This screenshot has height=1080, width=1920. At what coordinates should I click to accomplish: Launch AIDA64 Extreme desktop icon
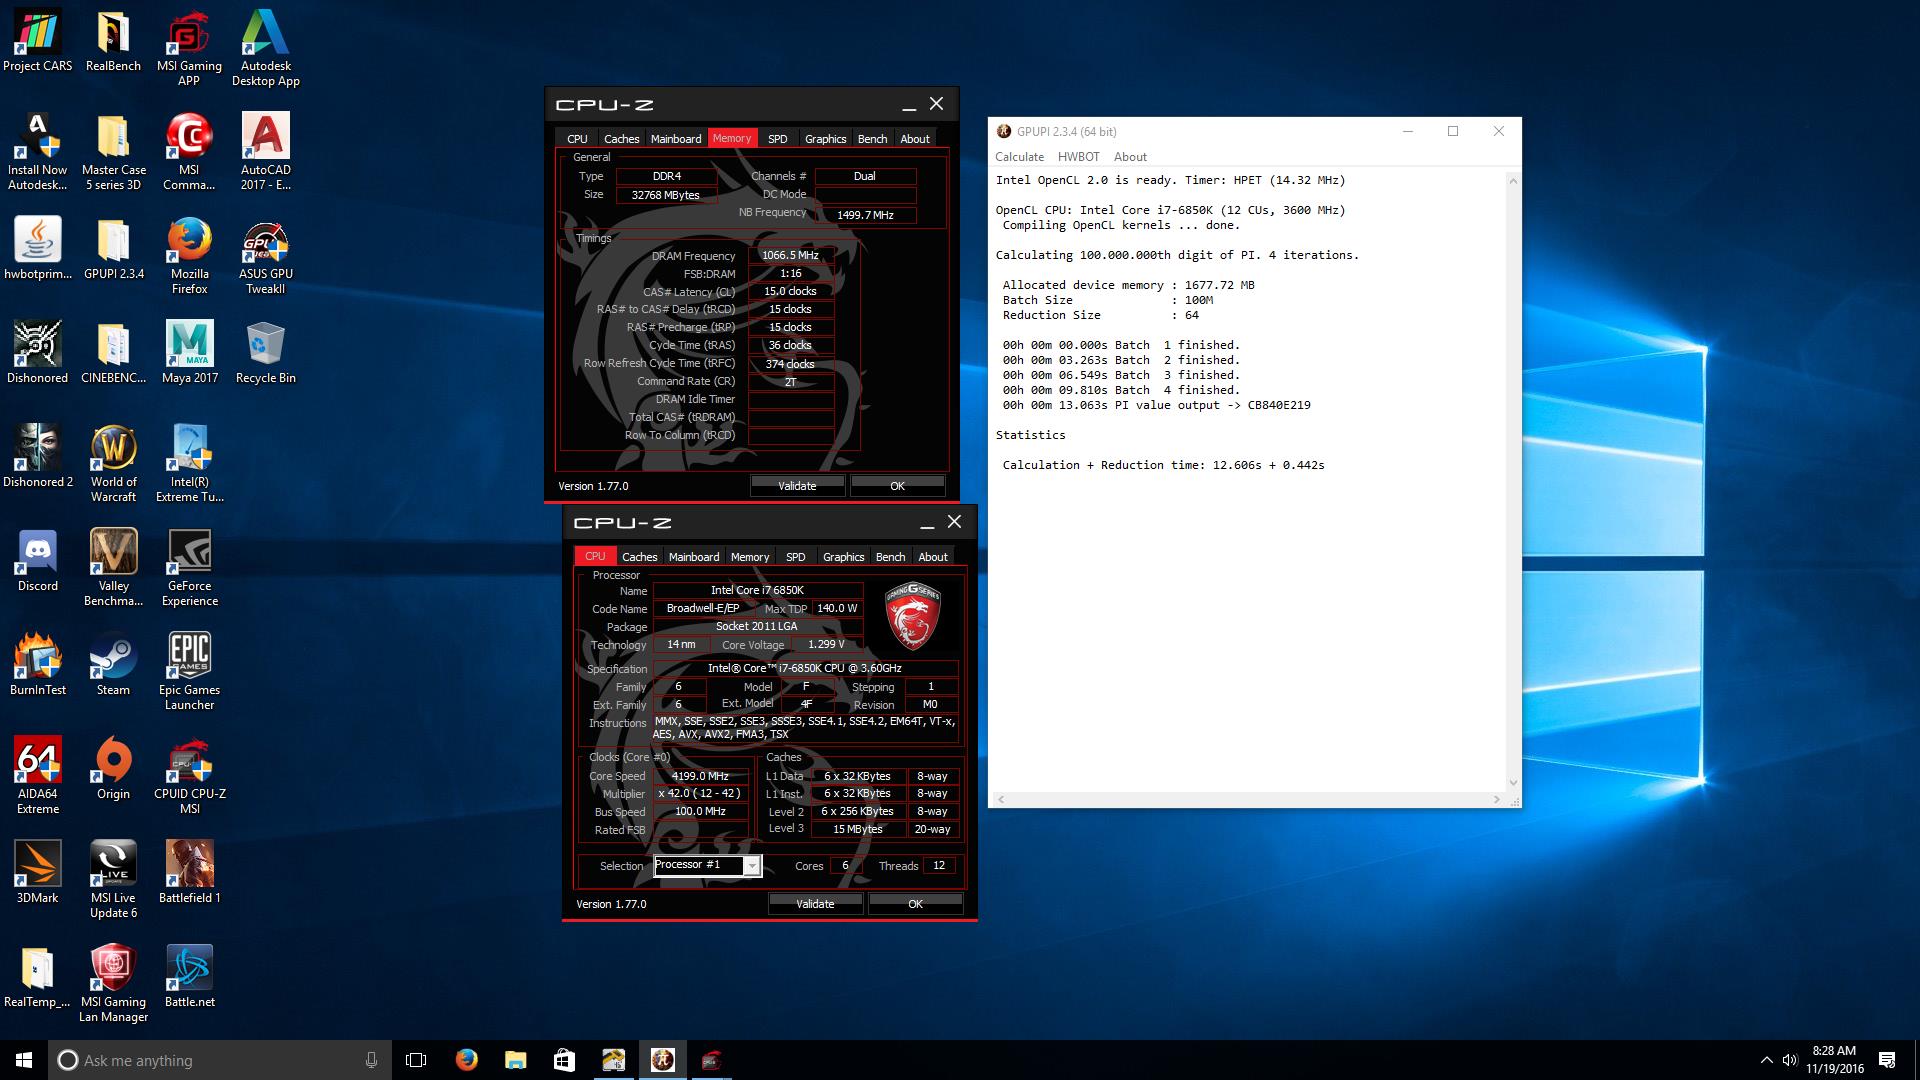coord(37,776)
